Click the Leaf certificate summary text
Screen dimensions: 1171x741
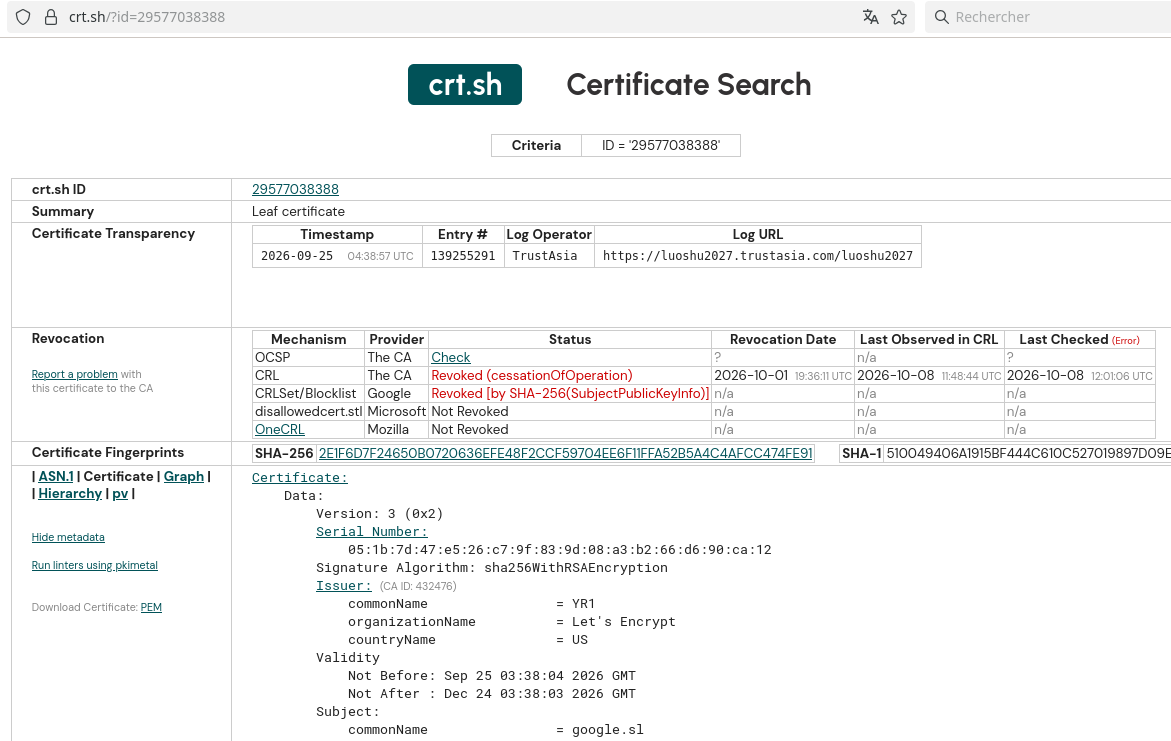point(298,211)
